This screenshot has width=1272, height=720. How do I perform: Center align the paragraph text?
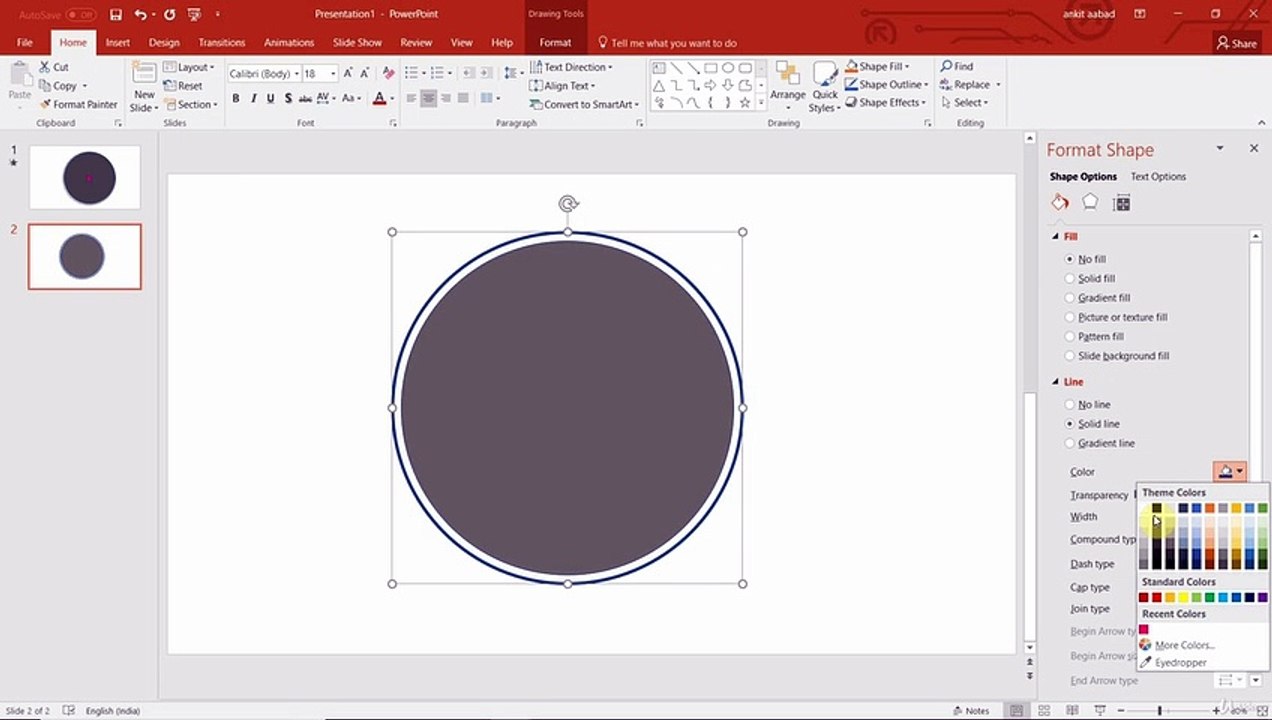428,98
